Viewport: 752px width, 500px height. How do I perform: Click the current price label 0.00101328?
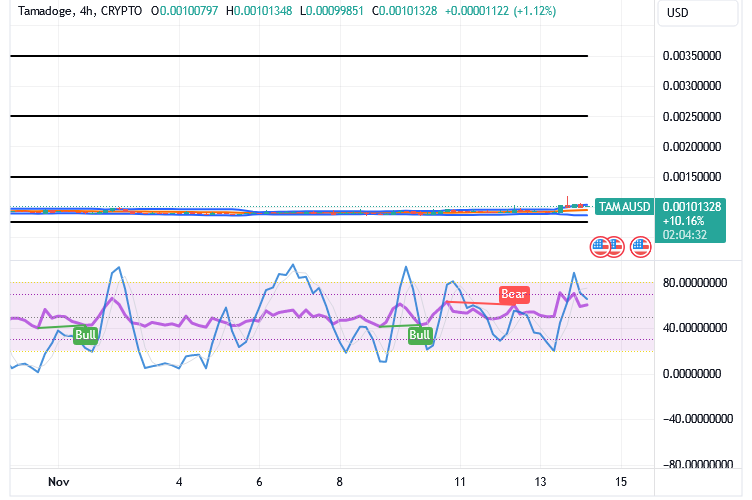692,207
